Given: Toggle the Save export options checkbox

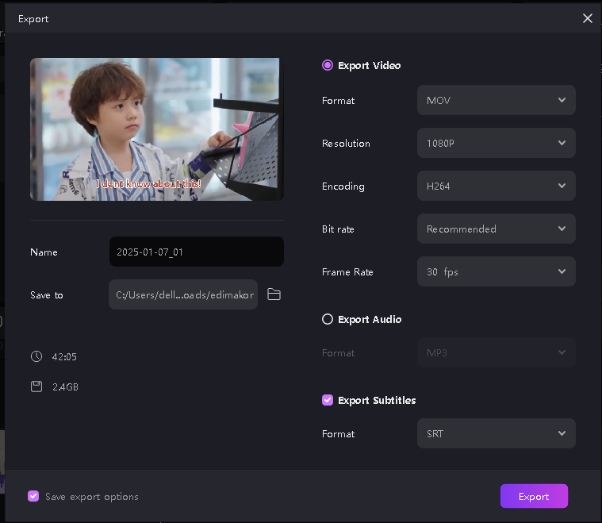Looking at the screenshot, I should click(34, 496).
